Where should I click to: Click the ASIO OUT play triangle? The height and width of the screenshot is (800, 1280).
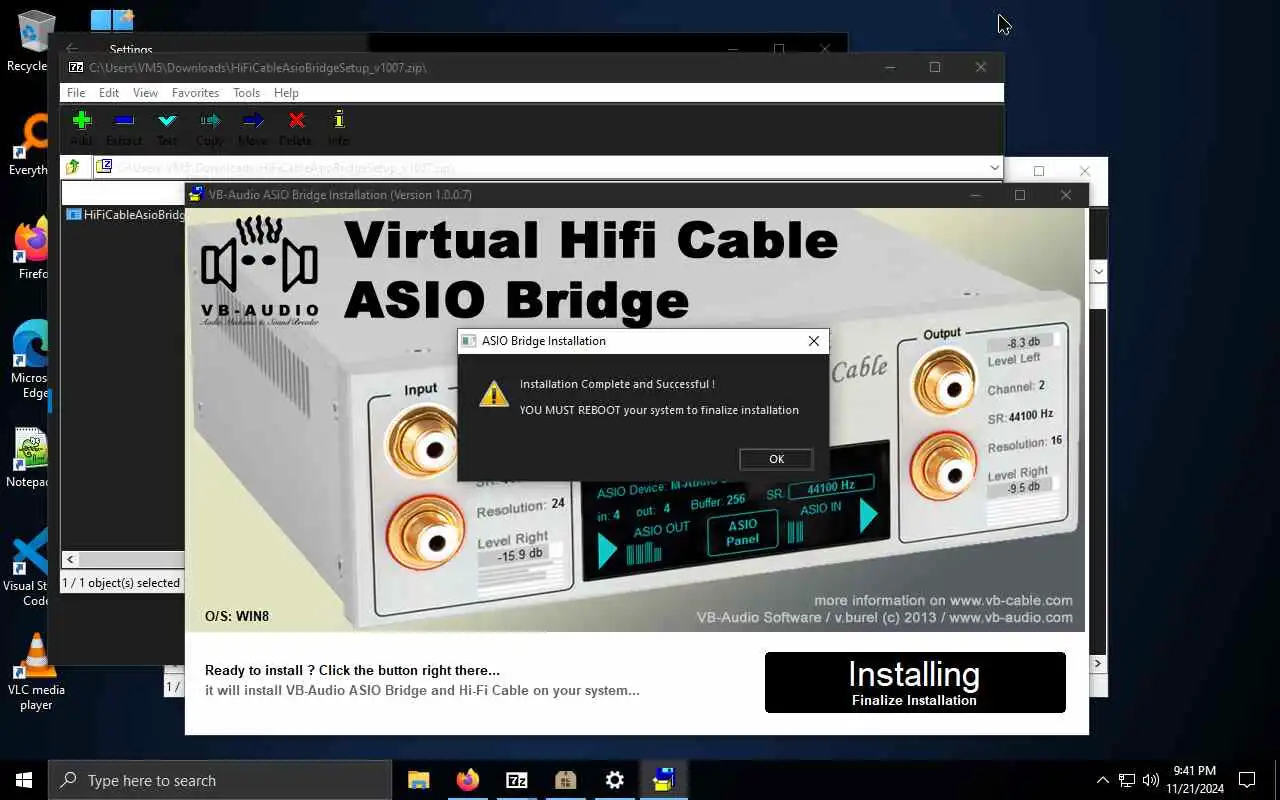tap(607, 551)
